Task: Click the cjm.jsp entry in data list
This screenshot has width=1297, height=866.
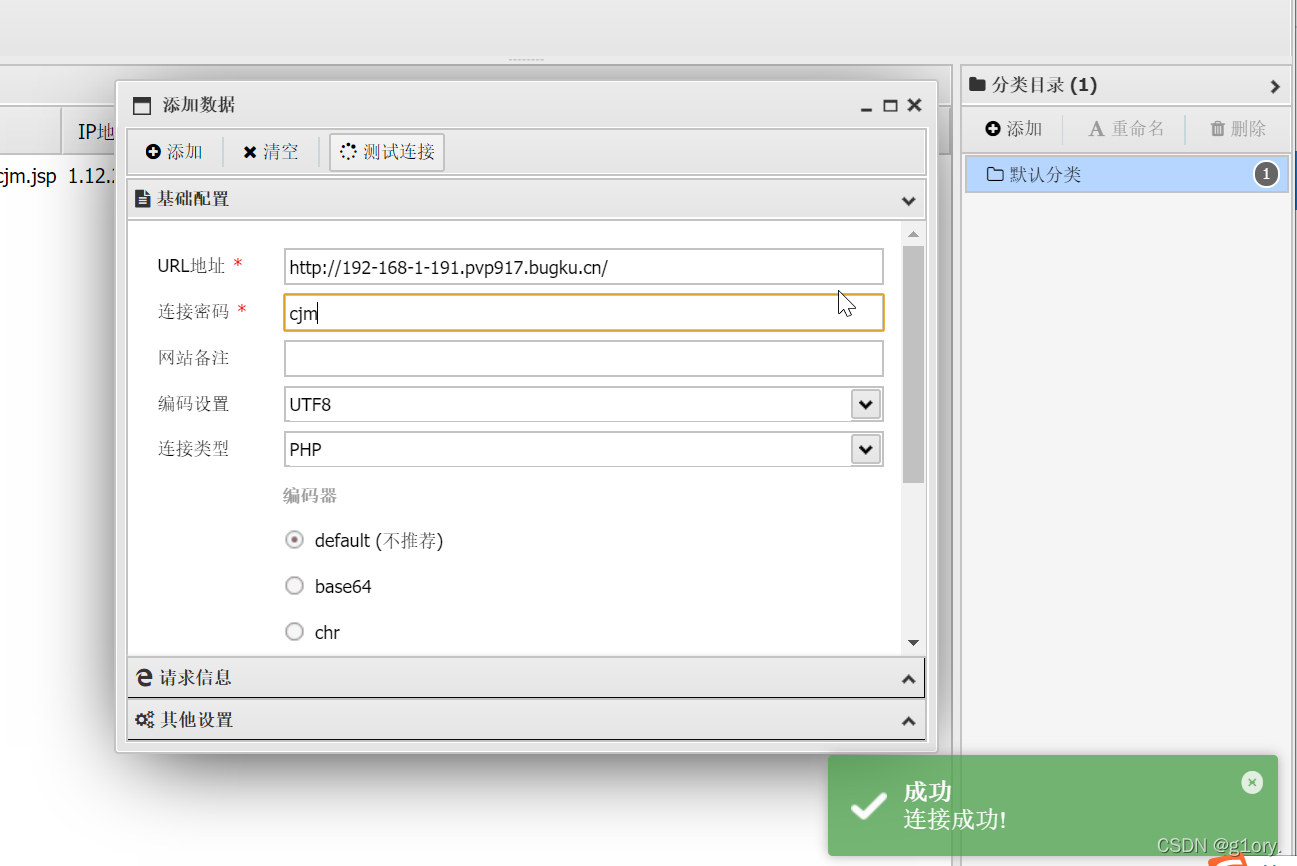Action: pos(28,176)
